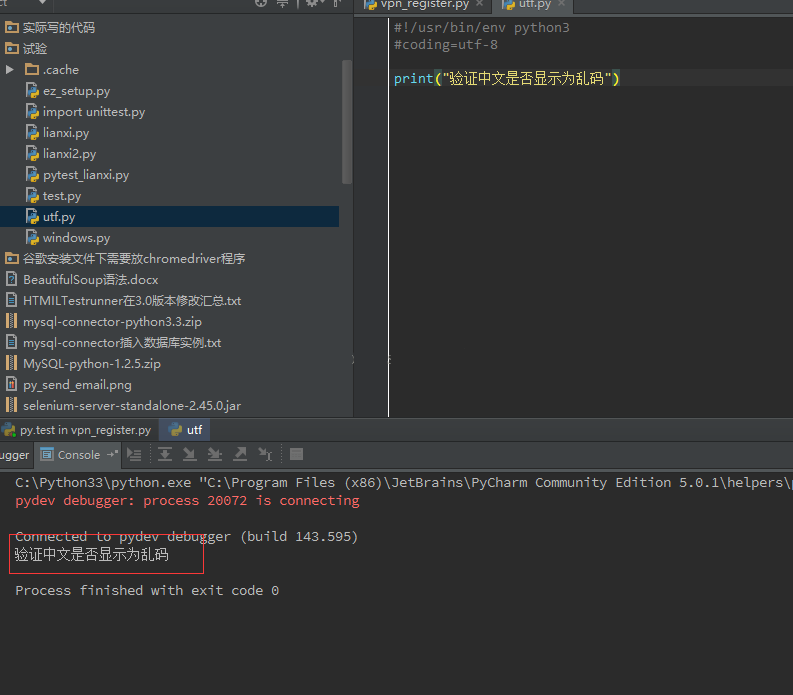Click the Console pin arrow icon
Screen dimensions: 793x695
[x=112, y=455]
